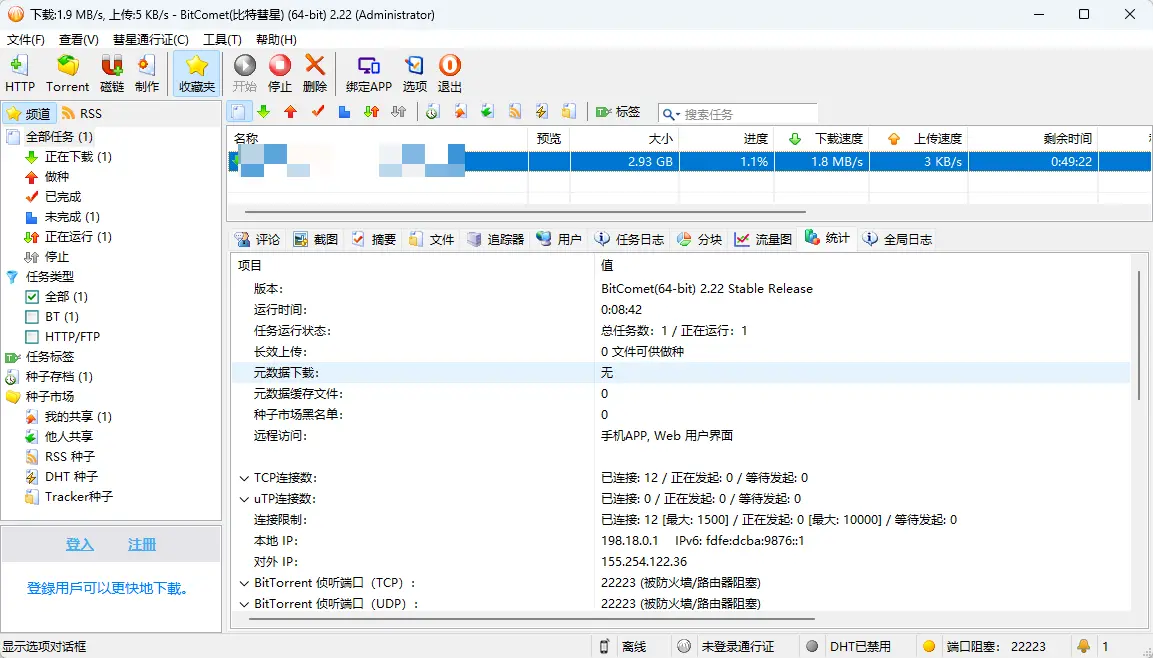This screenshot has width=1153, height=658.
Task: Click the 绑定APP toolbar icon
Action: pyautogui.click(x=368, y=74)
